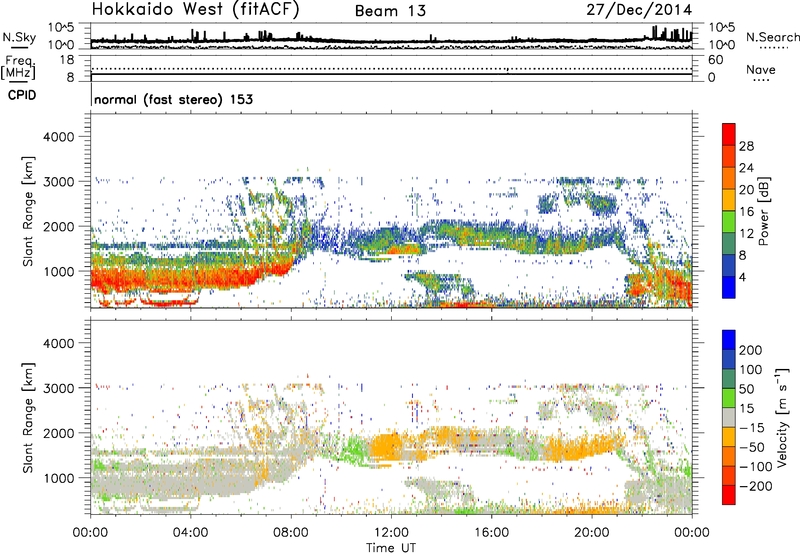
Task: Click the solid frequency line in Freq panel
Action: click(x=391, y=74)
